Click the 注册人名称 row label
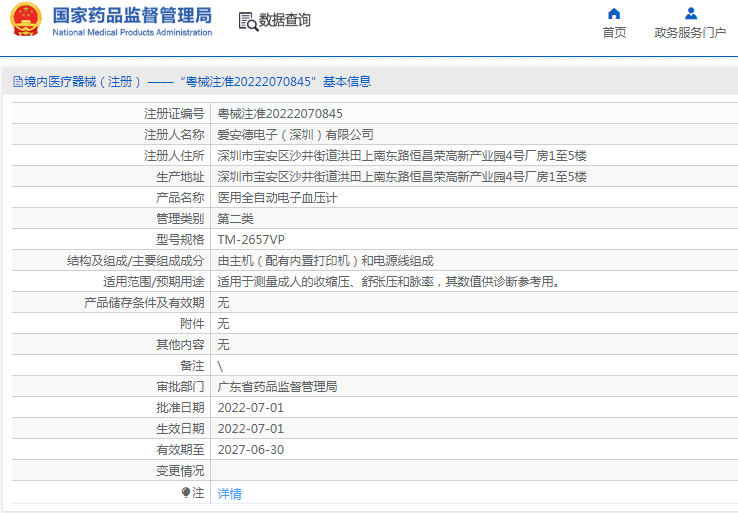The height and width of the screenshot is (513, 738). [174, 135]
